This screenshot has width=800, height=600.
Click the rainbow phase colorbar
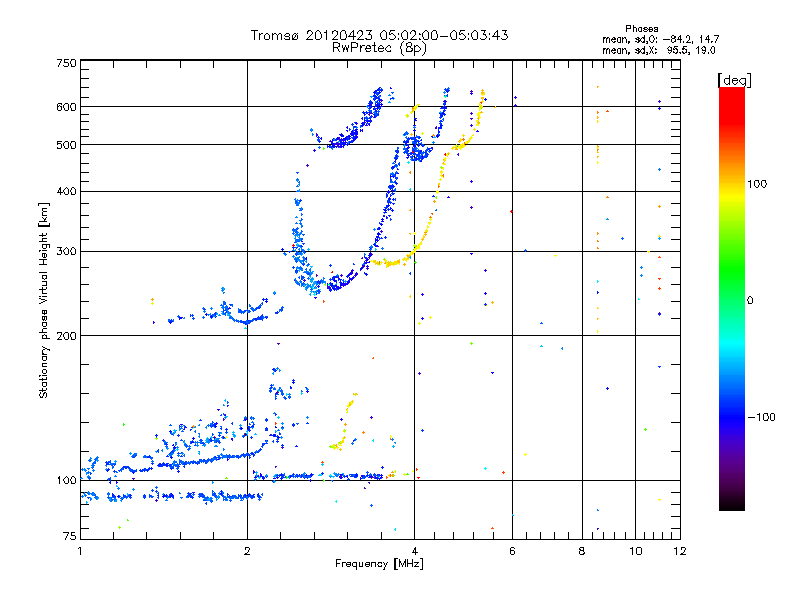(x=732, y=299)
